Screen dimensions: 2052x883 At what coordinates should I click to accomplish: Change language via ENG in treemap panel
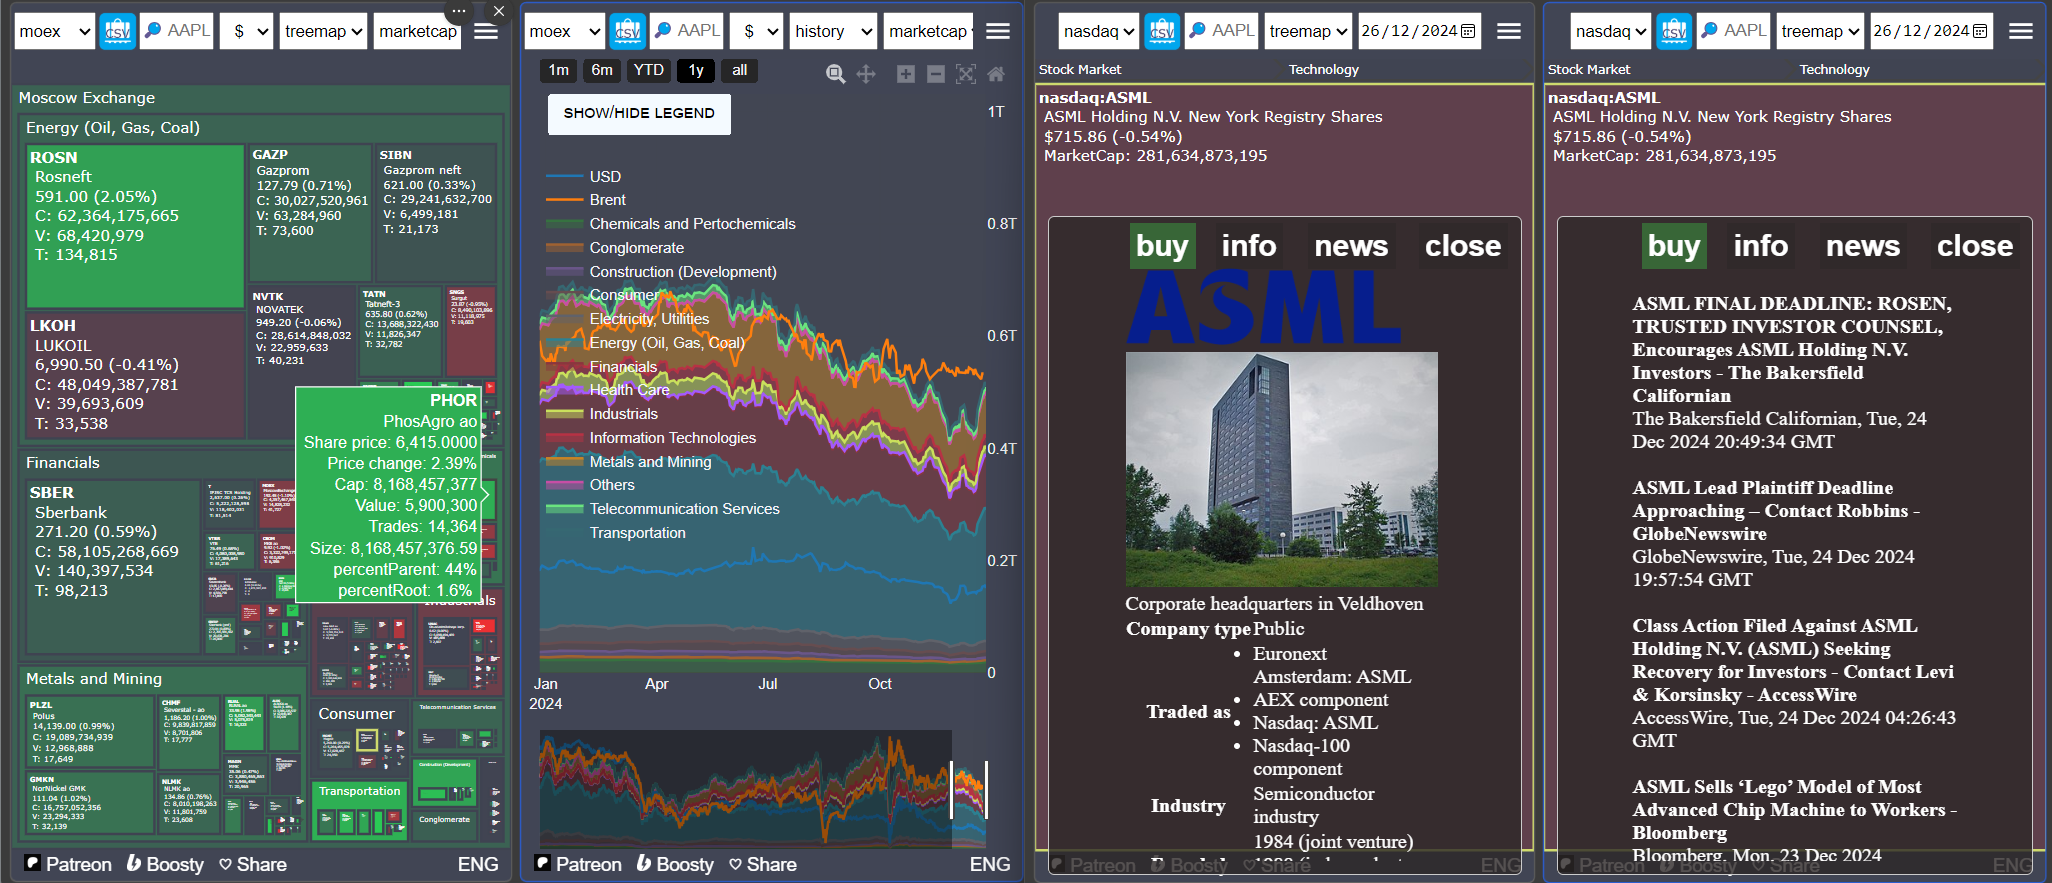click(478, 864)
